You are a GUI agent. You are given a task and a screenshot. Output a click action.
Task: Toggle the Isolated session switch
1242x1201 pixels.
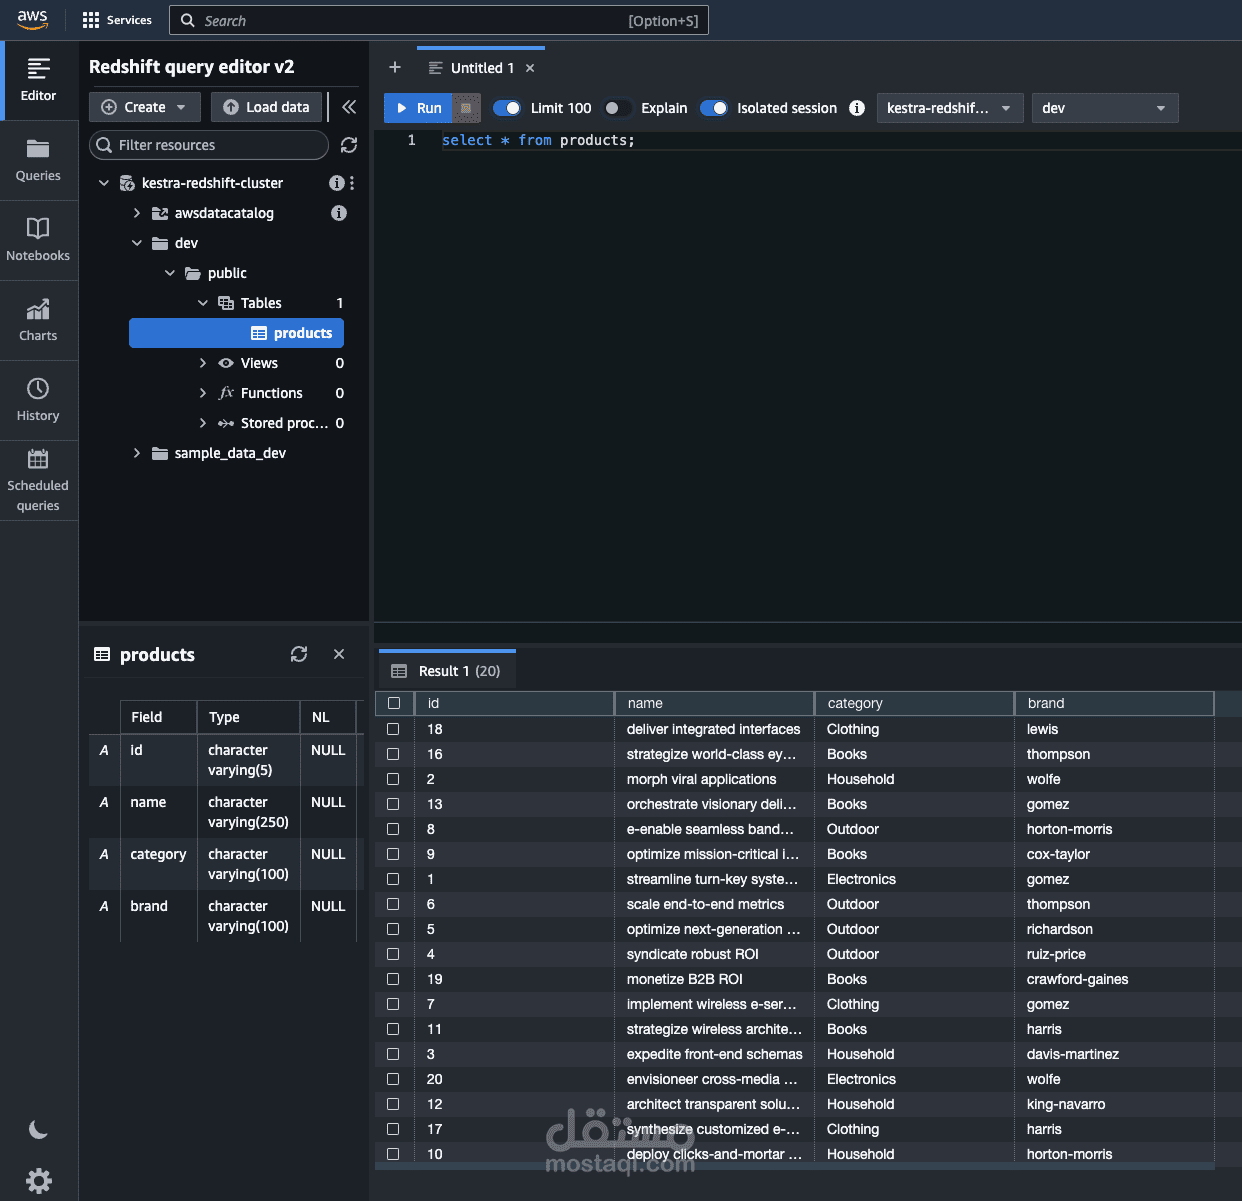point(714,108)
